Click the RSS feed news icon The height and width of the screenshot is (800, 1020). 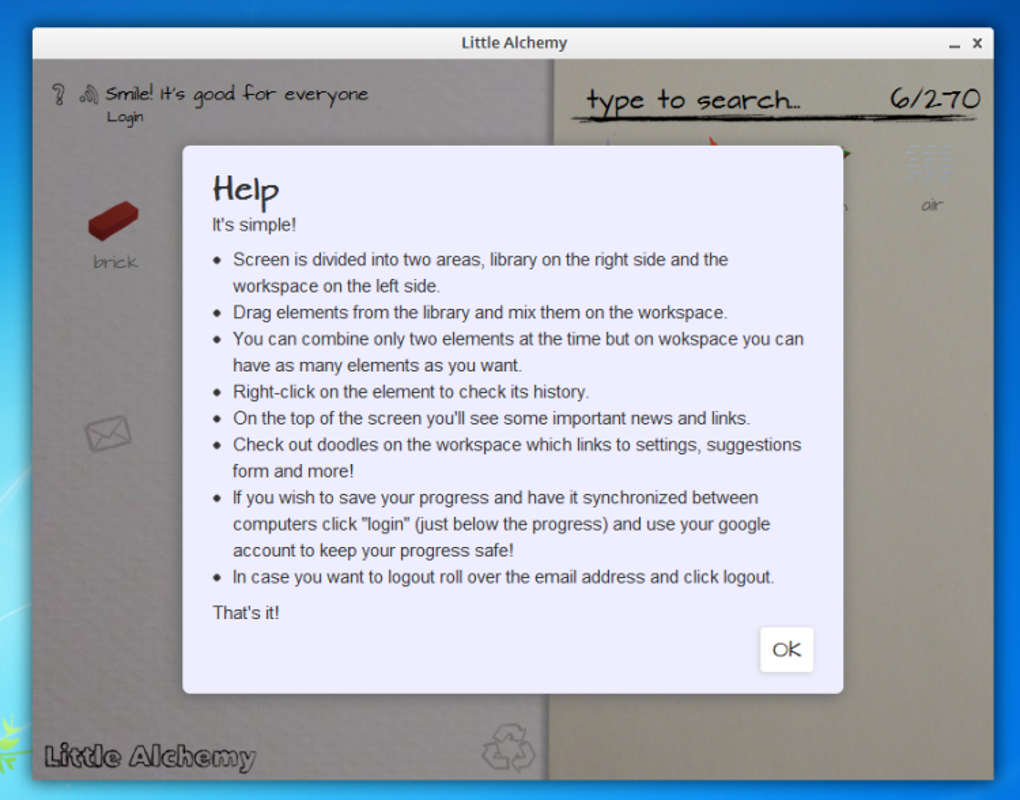88,95
